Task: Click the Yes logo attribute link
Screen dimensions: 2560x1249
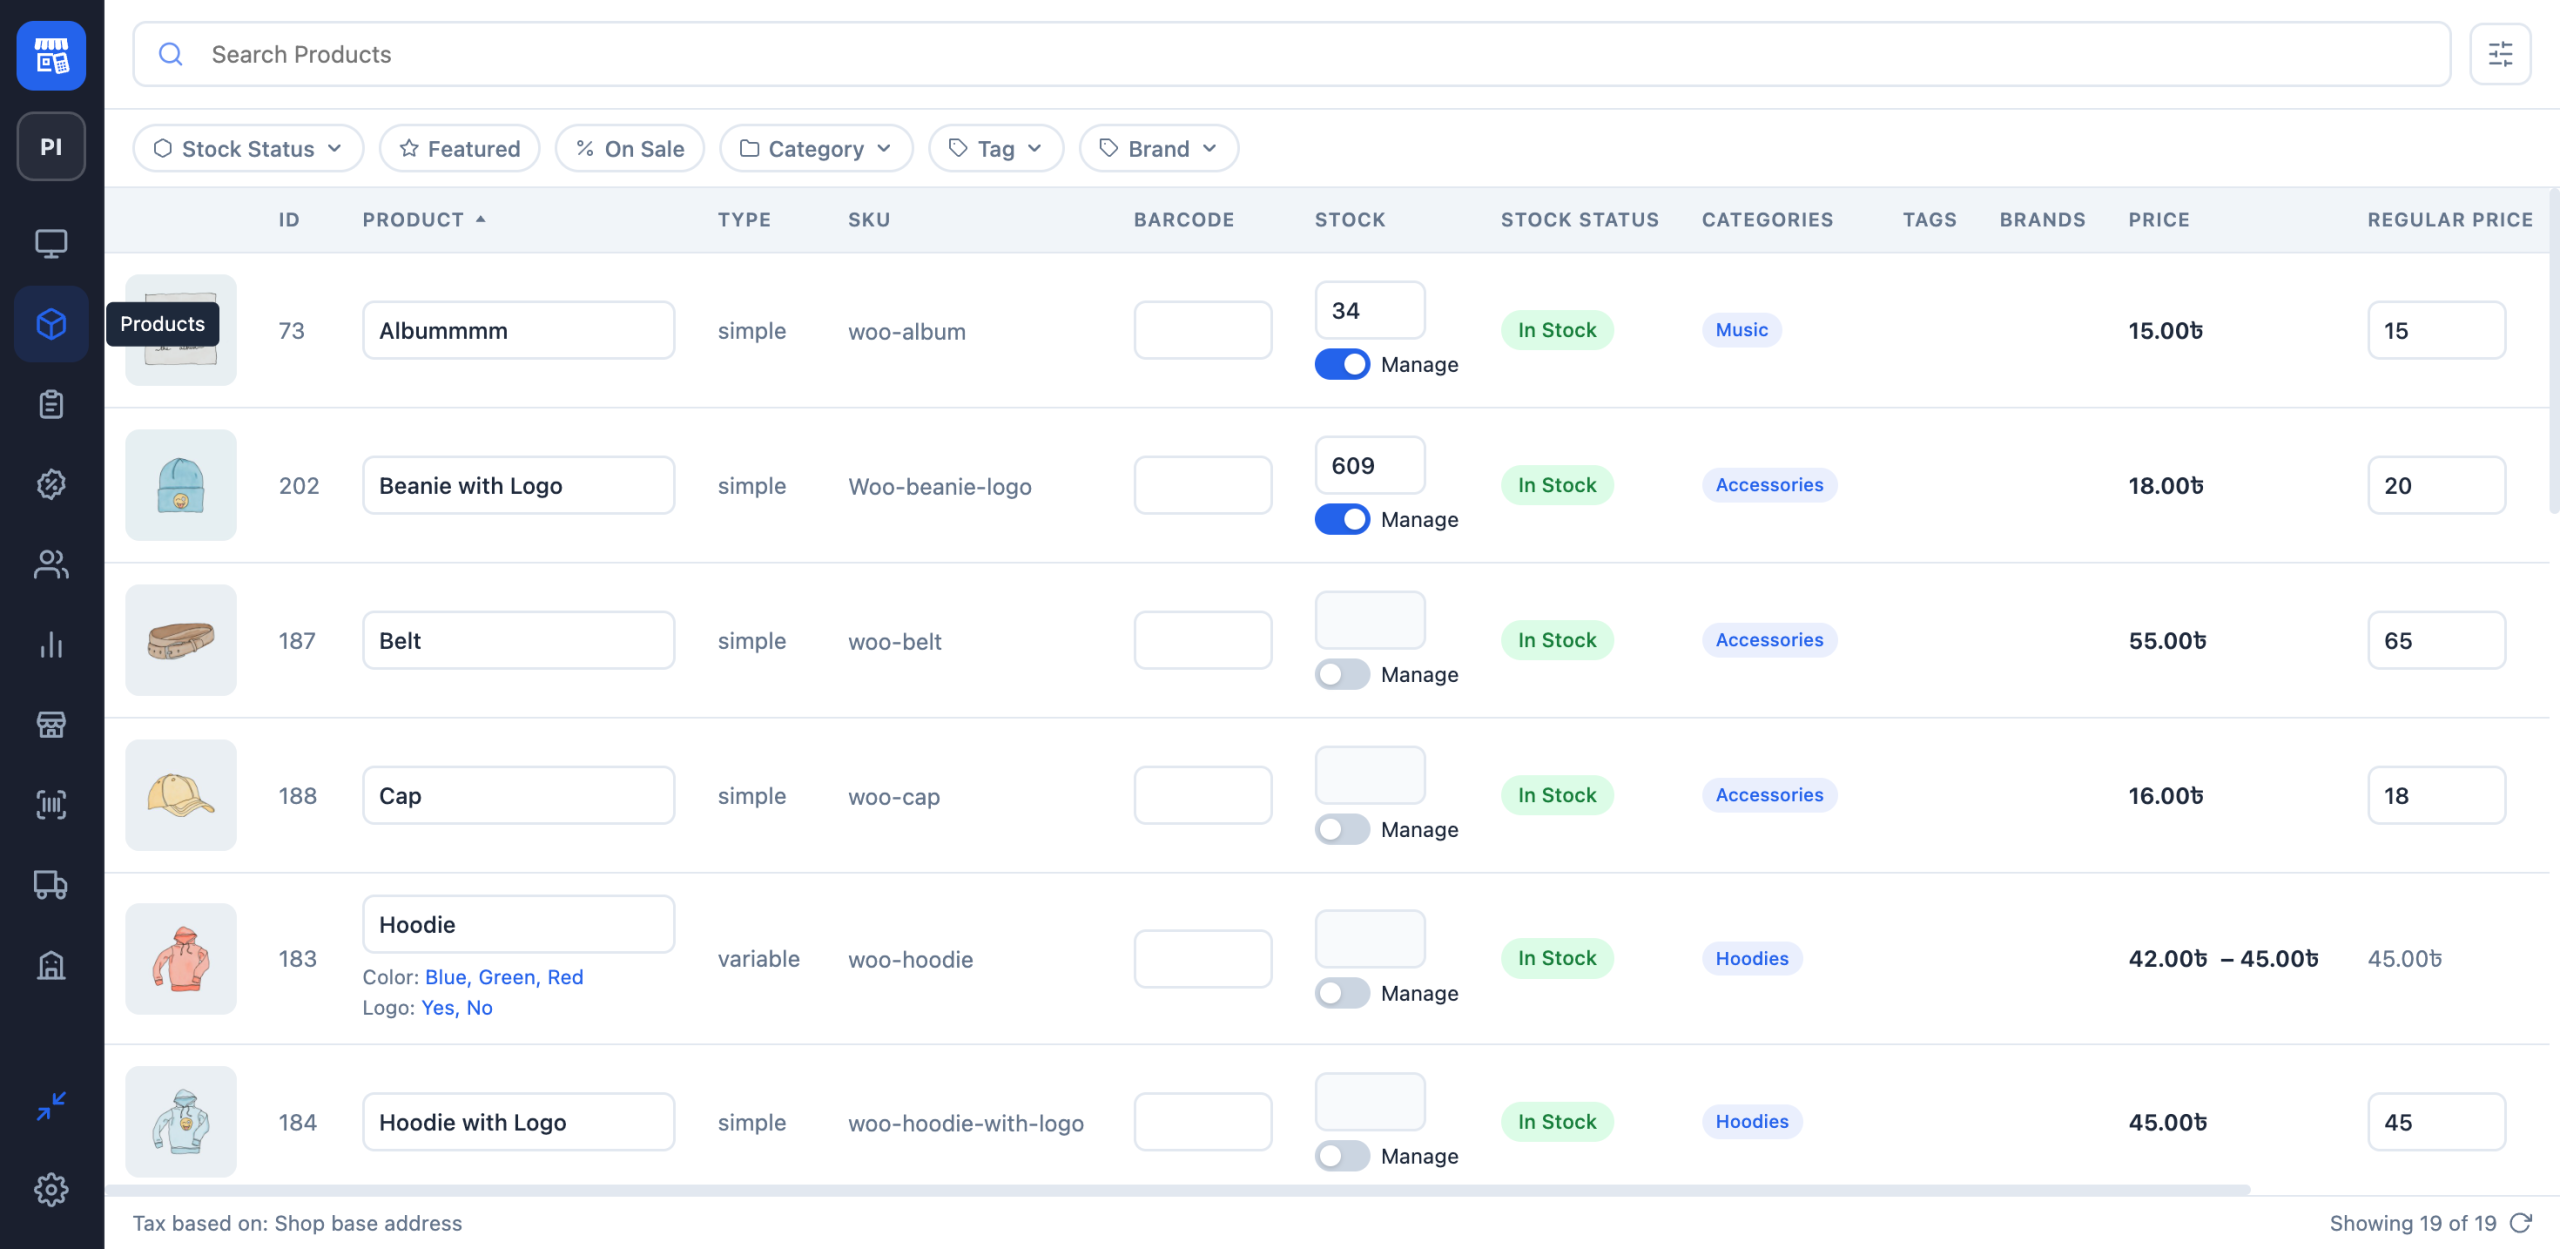Action: 438,1007
